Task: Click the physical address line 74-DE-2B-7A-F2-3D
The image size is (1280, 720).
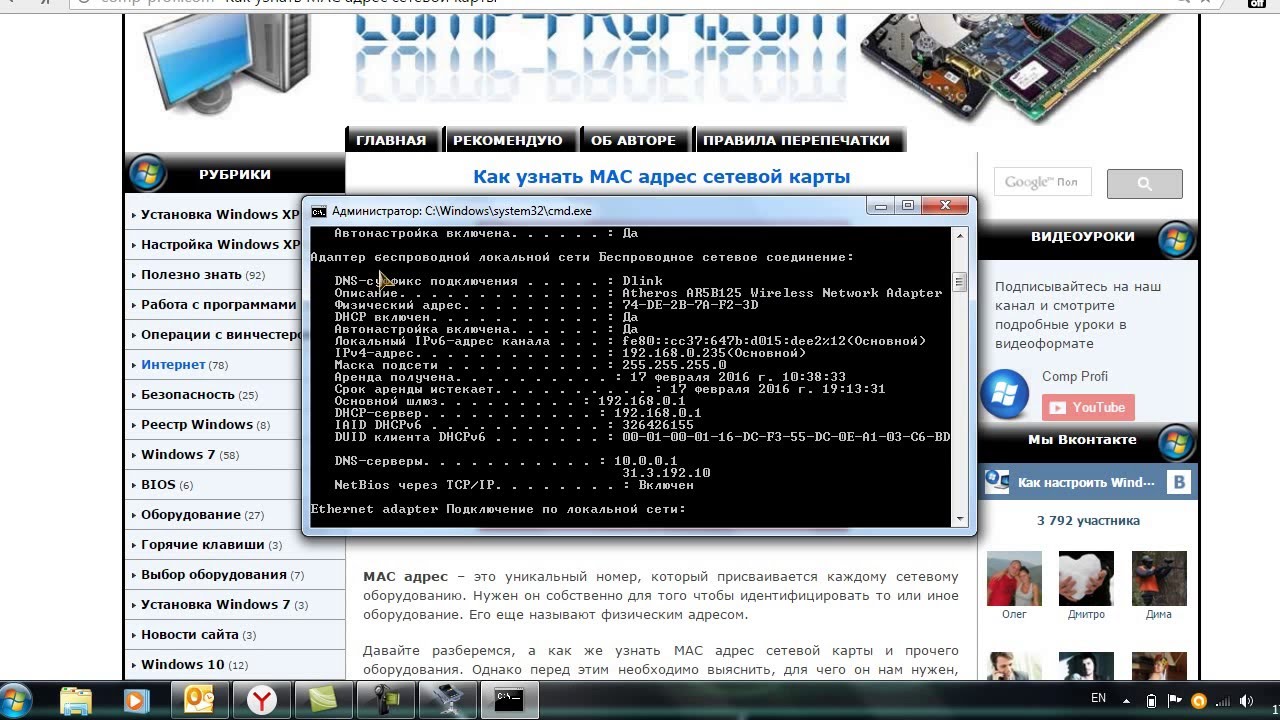Action: point(546,305)
